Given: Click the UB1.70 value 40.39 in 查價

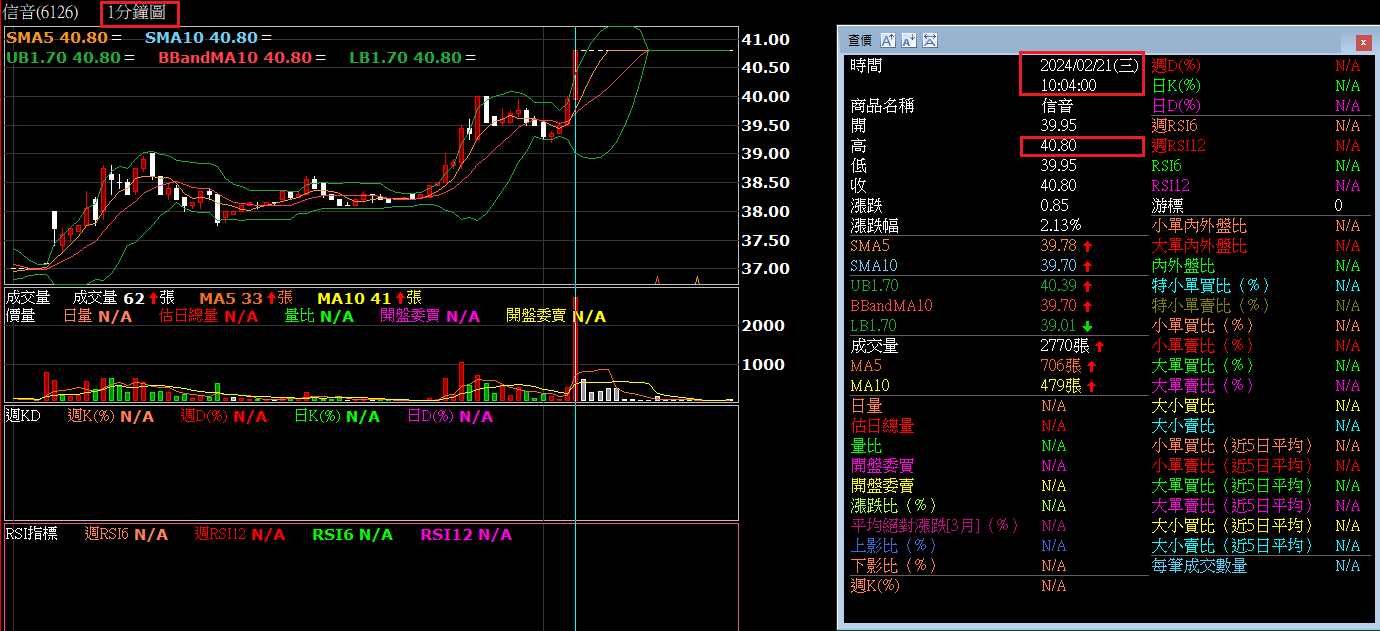Looking at the screenshot, I should pyautogui.click(x=1058, y=286).
